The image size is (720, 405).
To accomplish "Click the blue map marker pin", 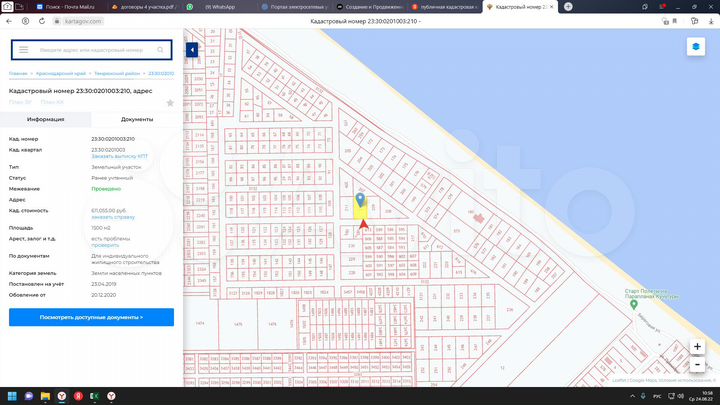I will click(361, 201).
